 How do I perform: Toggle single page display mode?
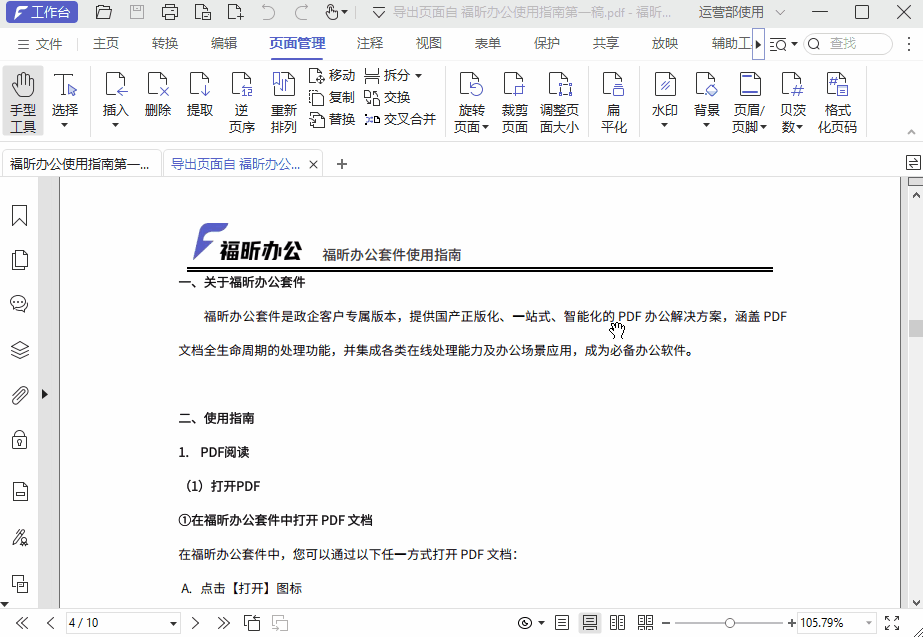coord(562,621)
